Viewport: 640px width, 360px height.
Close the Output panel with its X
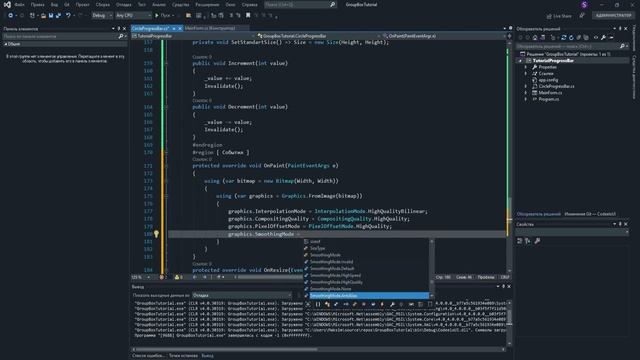coord(509,287)
